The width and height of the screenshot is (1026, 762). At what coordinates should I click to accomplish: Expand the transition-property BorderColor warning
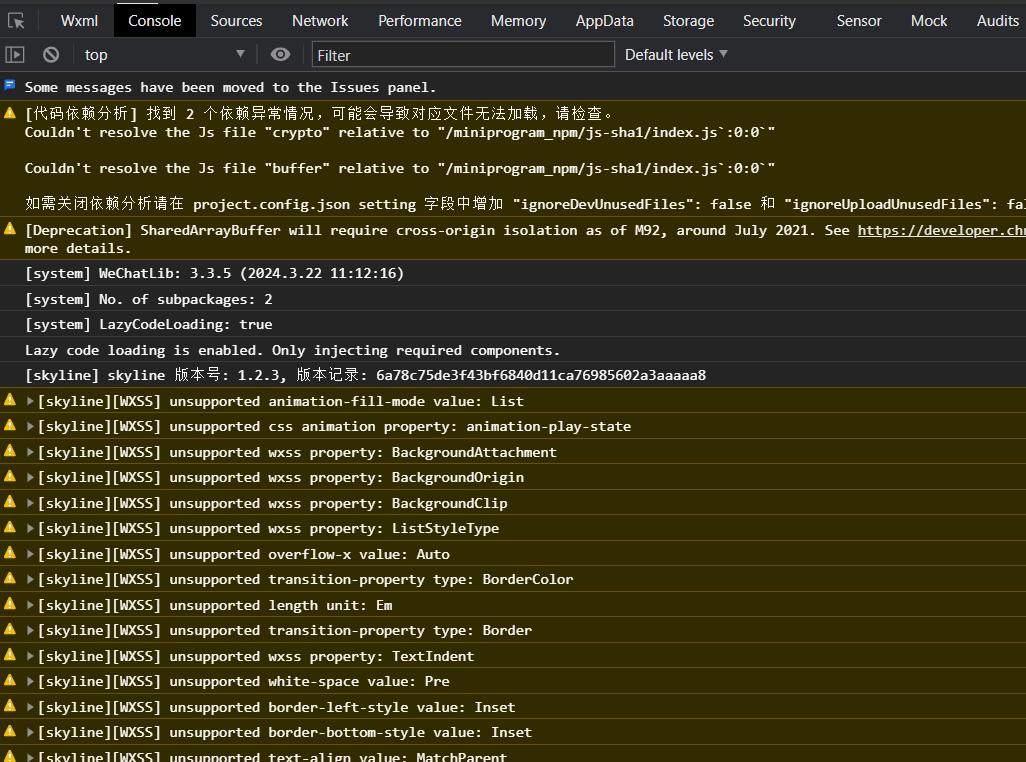pos(29,580)
